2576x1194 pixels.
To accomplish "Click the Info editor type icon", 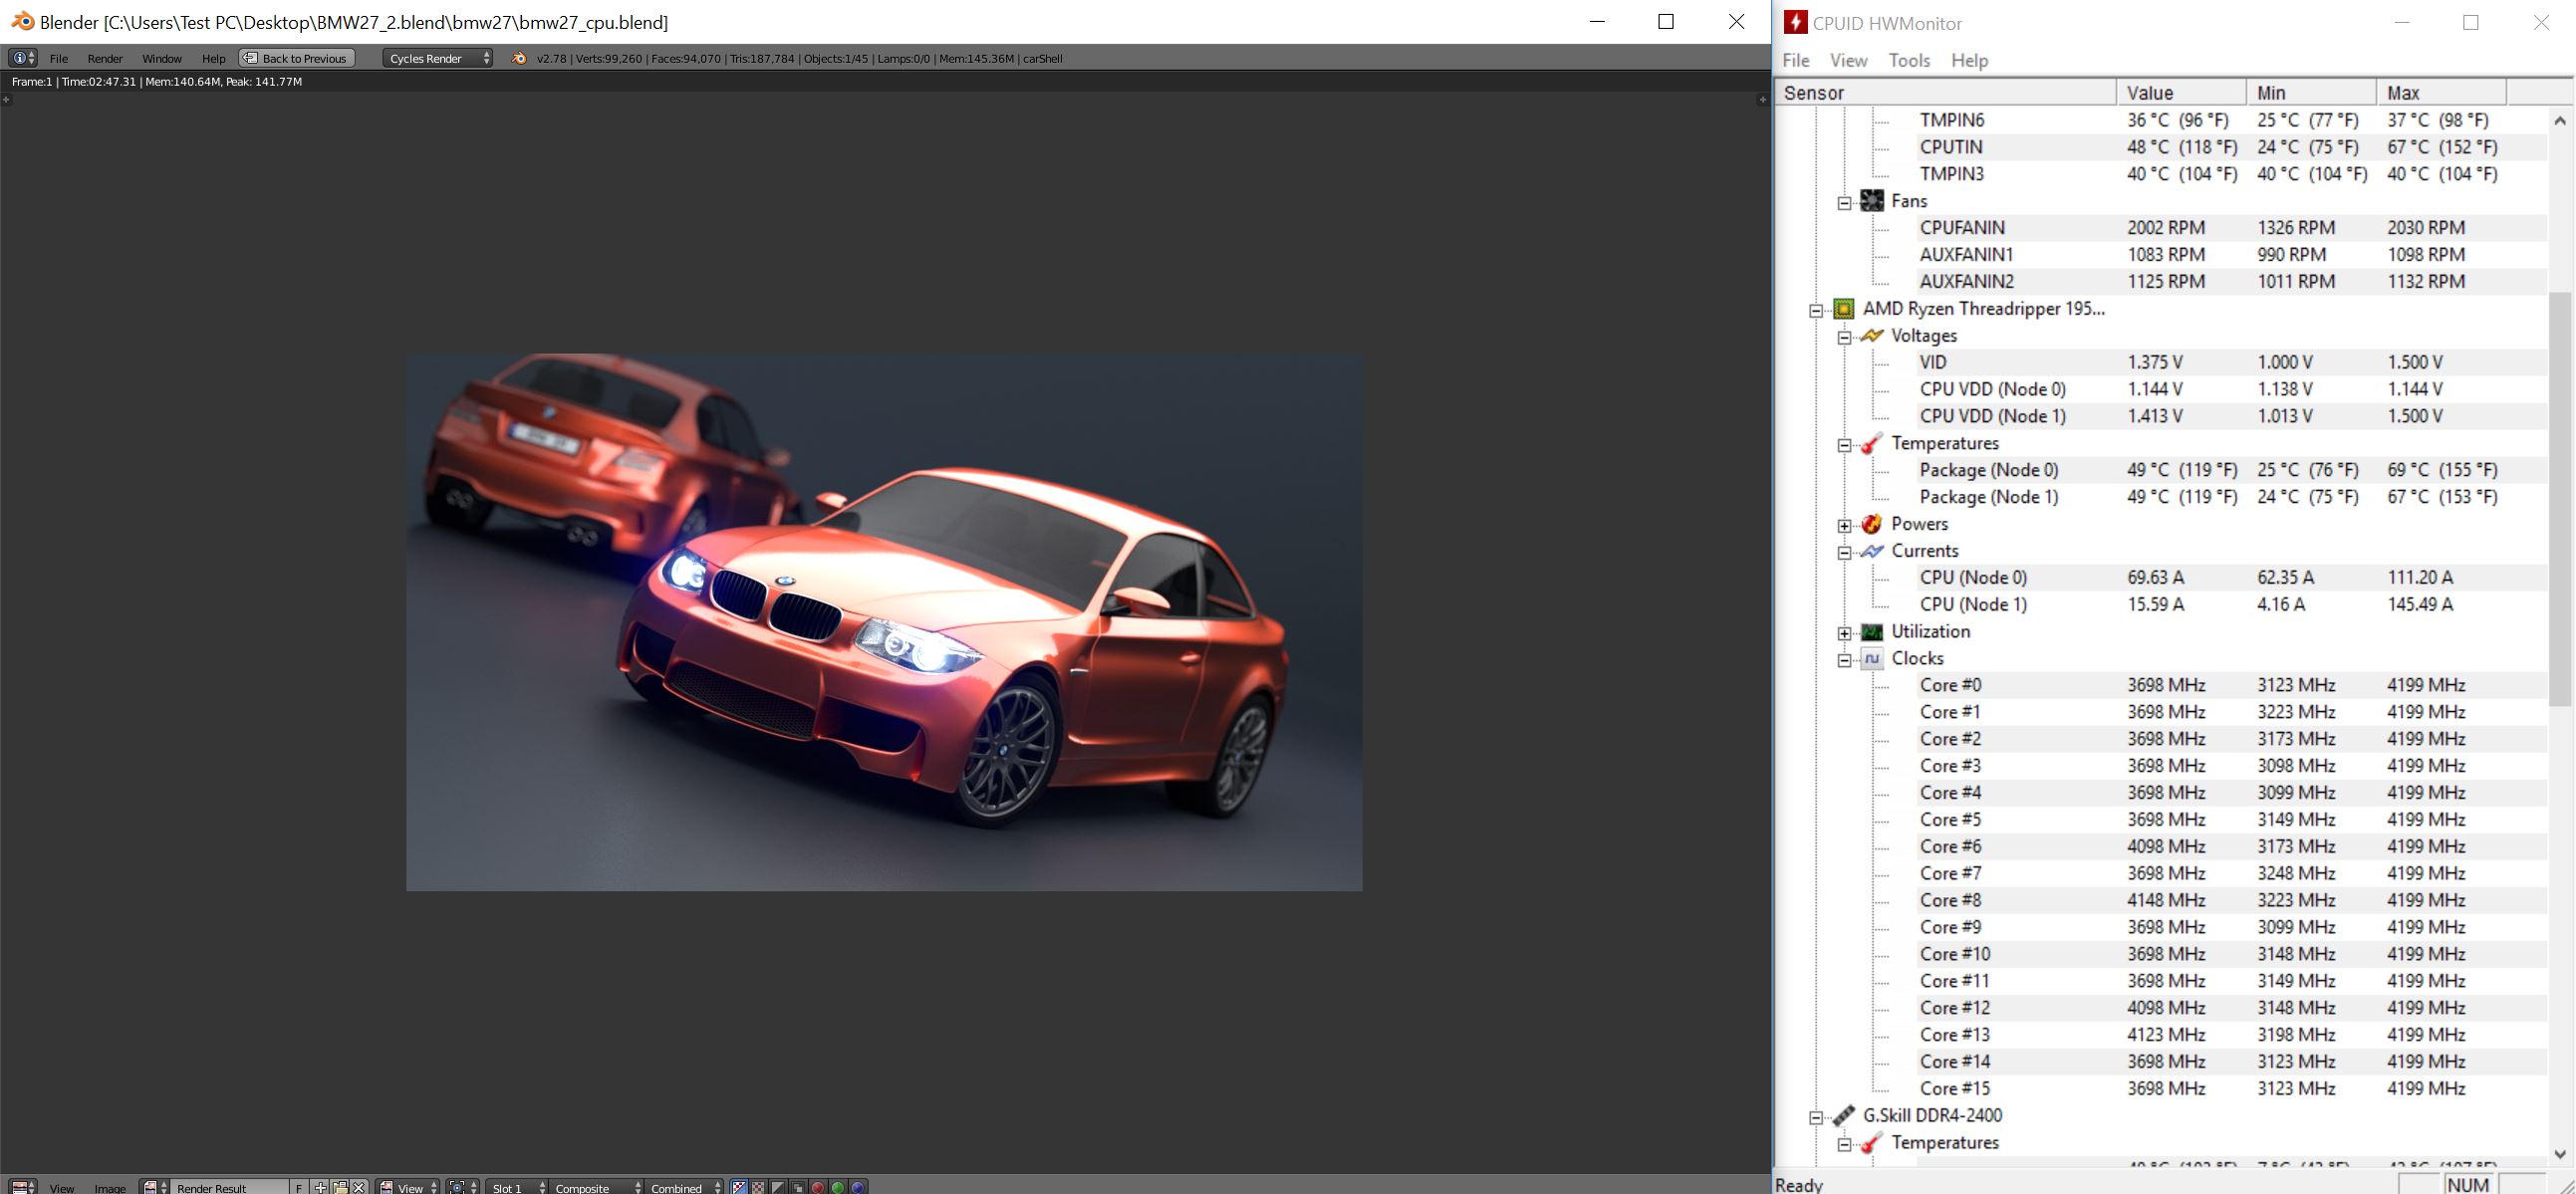I will click(22, 58).
